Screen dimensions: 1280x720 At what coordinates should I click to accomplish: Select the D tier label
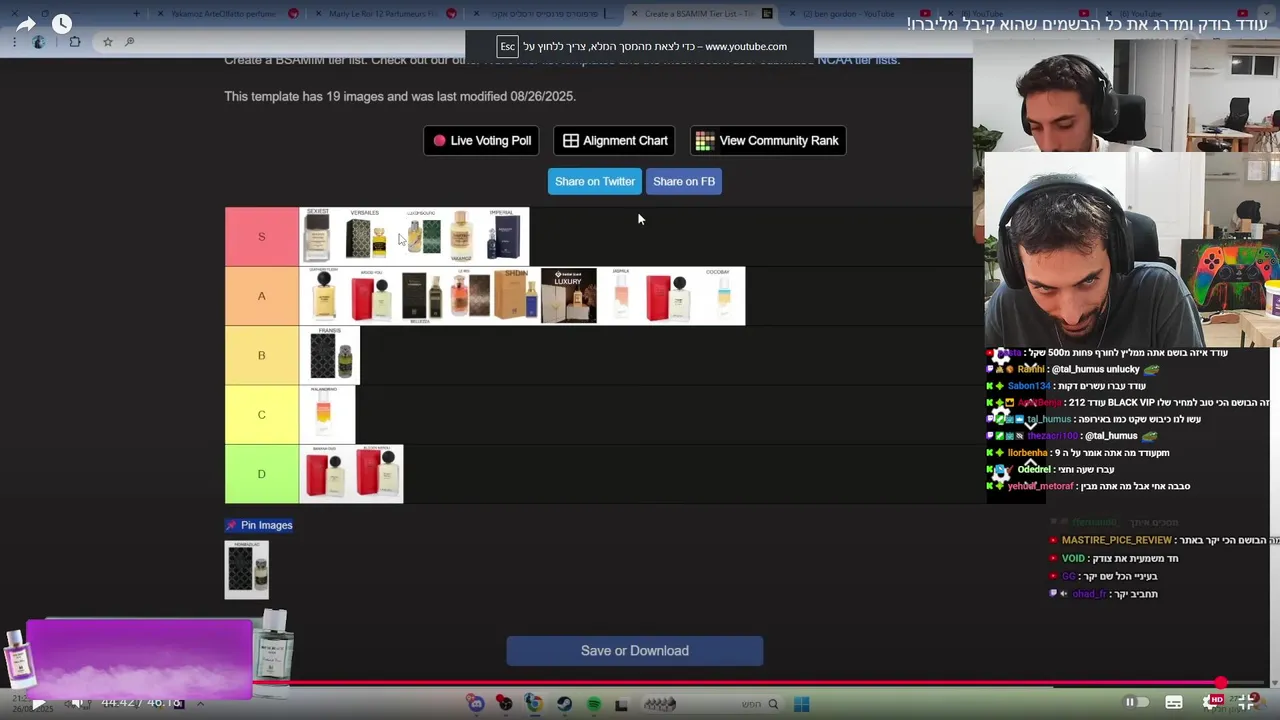point(262,474)
